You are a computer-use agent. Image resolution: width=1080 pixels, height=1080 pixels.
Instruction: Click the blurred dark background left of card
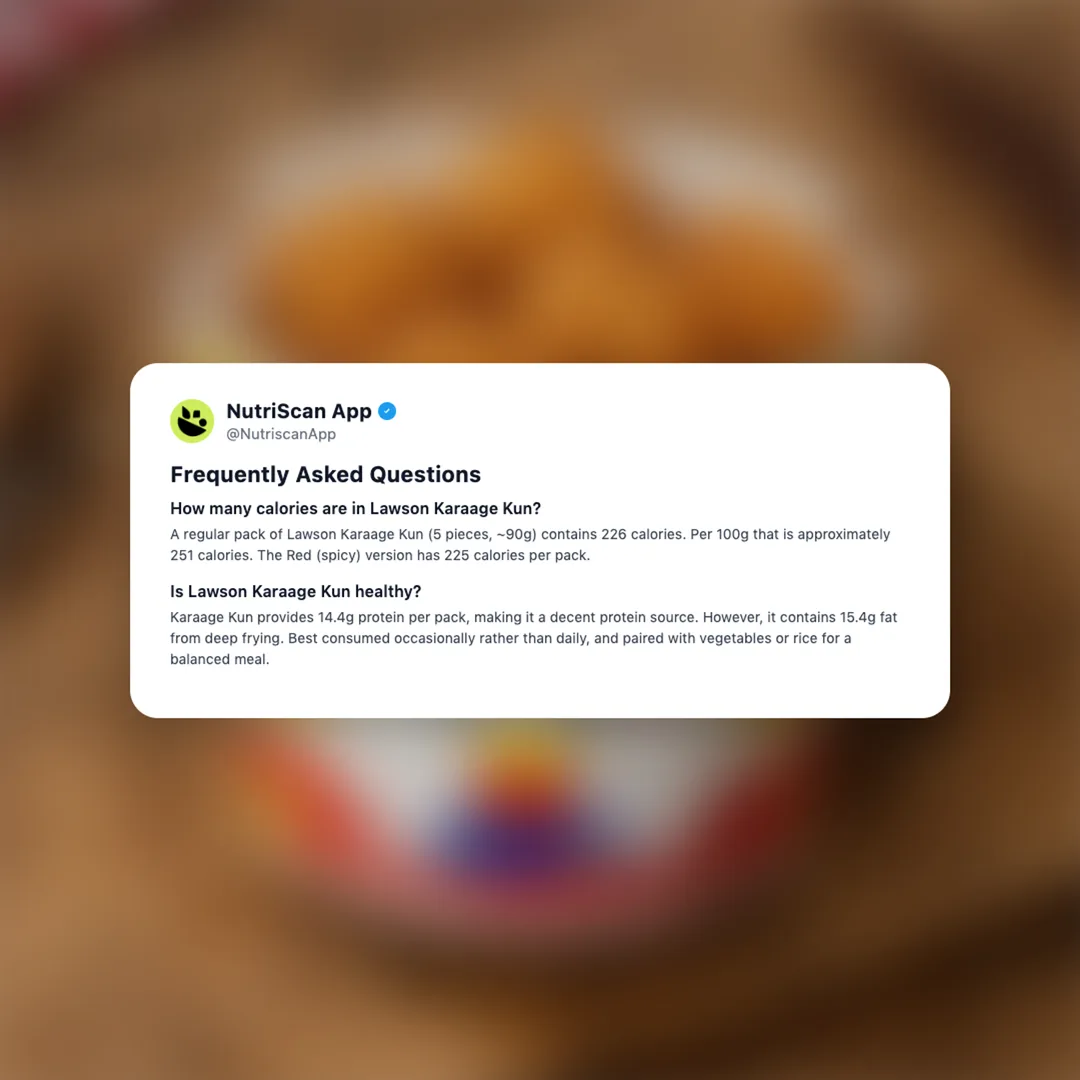(62, 537)
